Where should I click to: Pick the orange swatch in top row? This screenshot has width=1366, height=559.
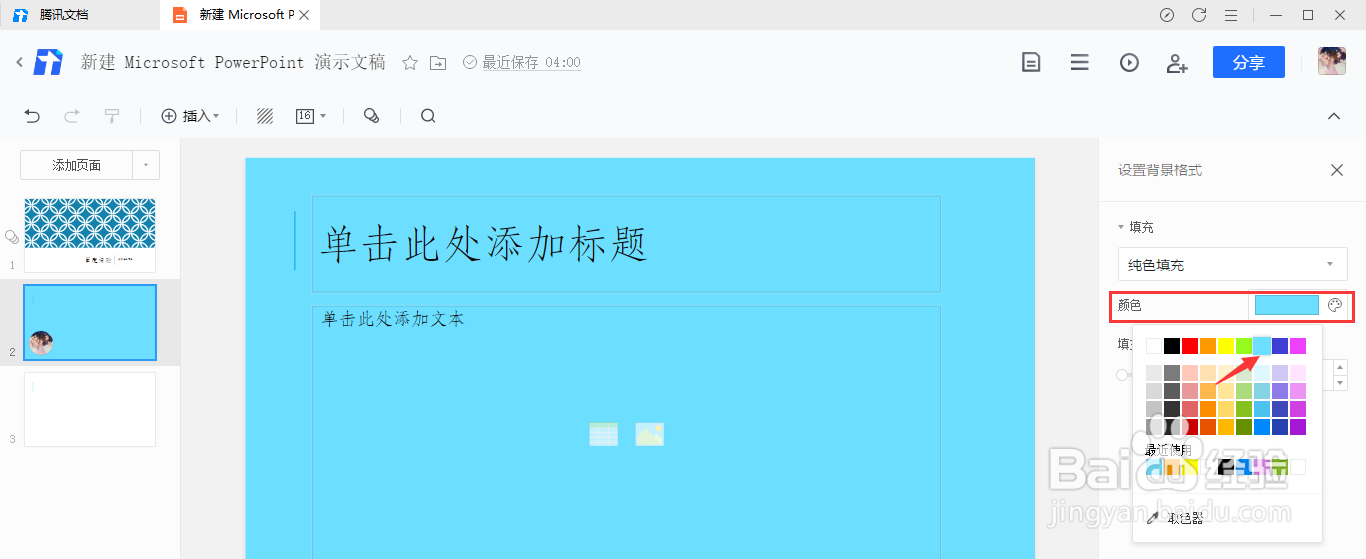[1208, 346]
